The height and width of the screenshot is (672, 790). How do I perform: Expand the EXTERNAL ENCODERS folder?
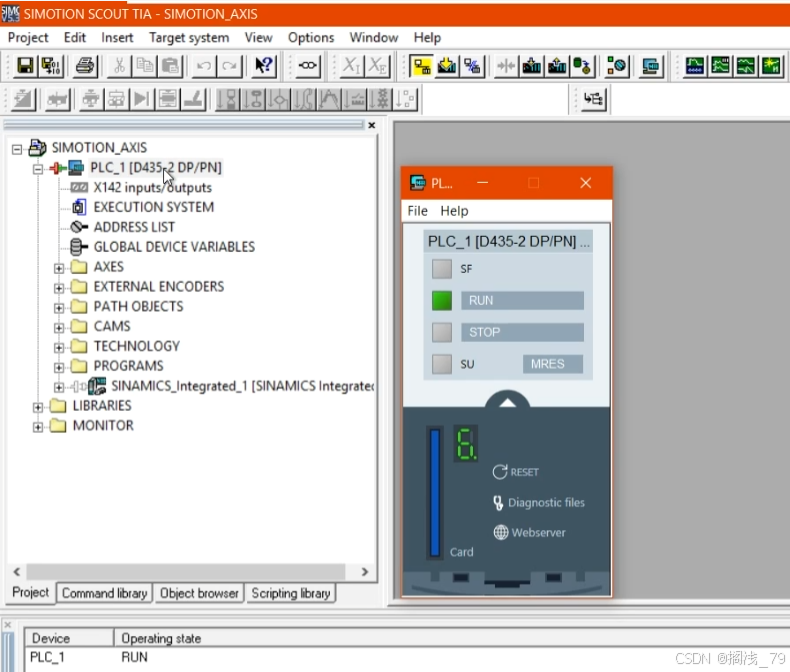[x=59, y=288]
